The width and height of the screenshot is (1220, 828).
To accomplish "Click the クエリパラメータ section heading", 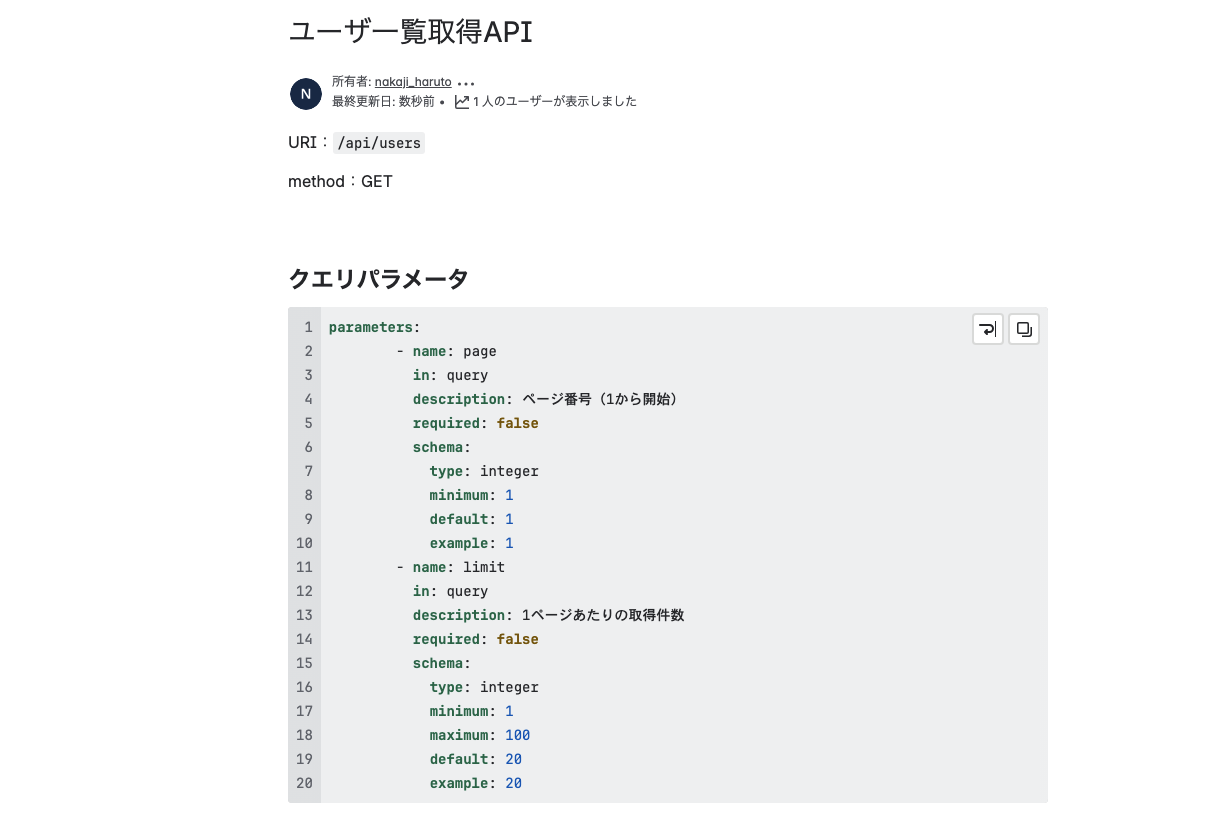I will 377,279.
